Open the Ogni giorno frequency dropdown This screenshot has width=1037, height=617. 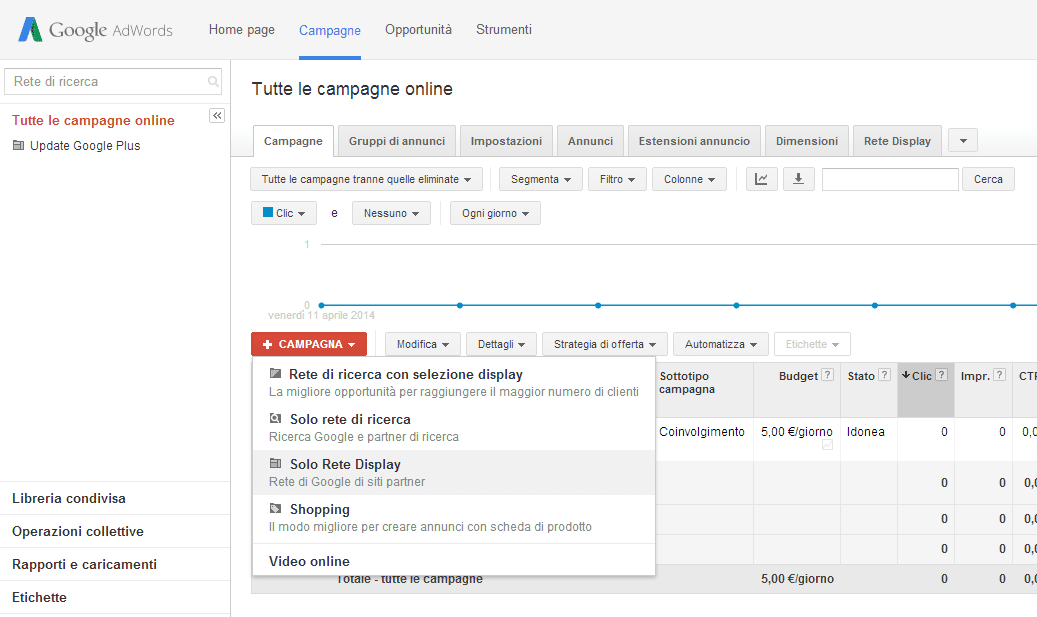(x=495, y=213)
